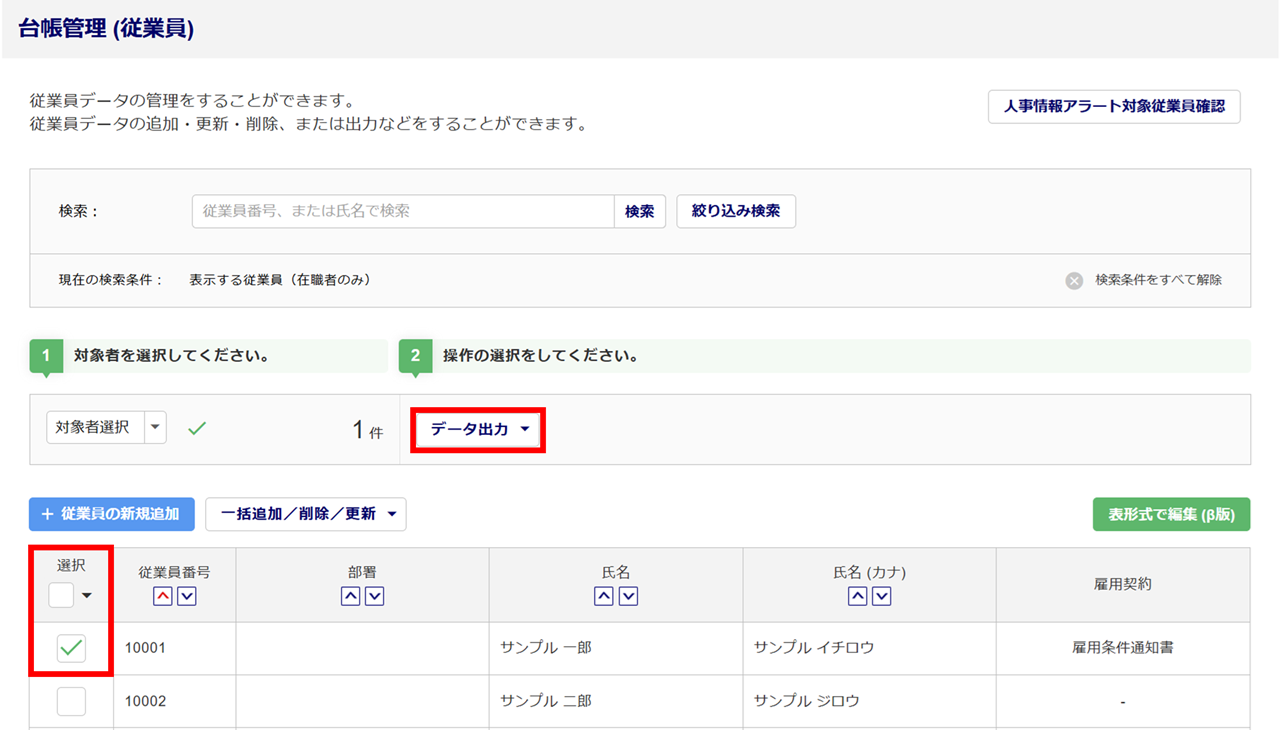This screenshot has height=730, width=1280.
Task: Open 人事情報アラート対象従業員確認
Action: tap(1114, 106)
